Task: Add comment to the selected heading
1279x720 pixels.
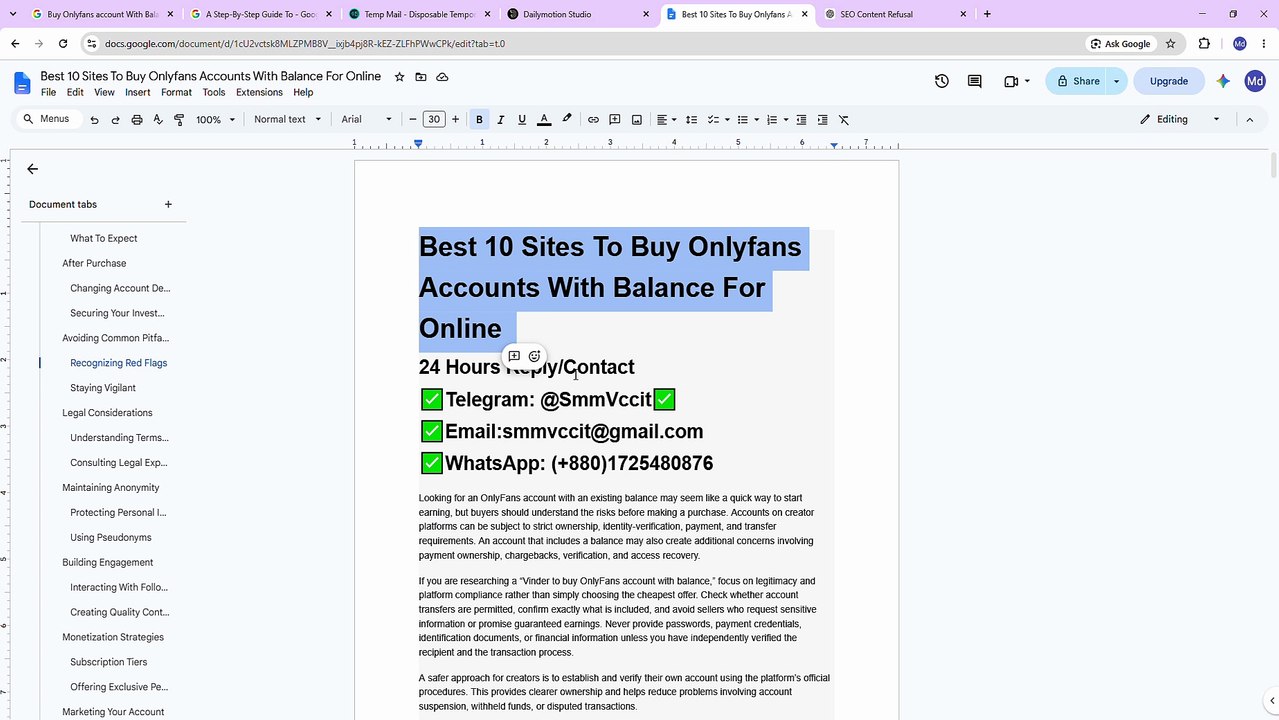Action: (x=514, y=356)
